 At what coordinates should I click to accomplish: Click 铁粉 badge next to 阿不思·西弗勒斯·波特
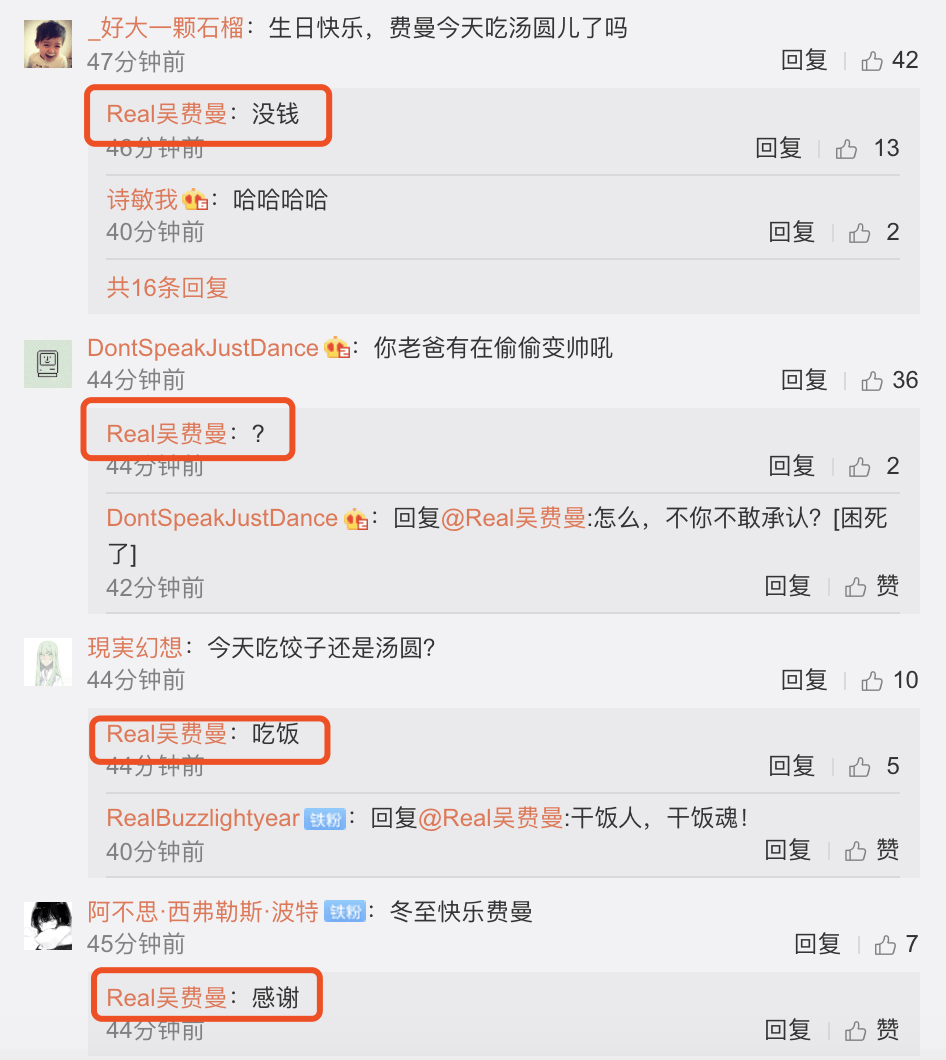(x=345, y=912)
